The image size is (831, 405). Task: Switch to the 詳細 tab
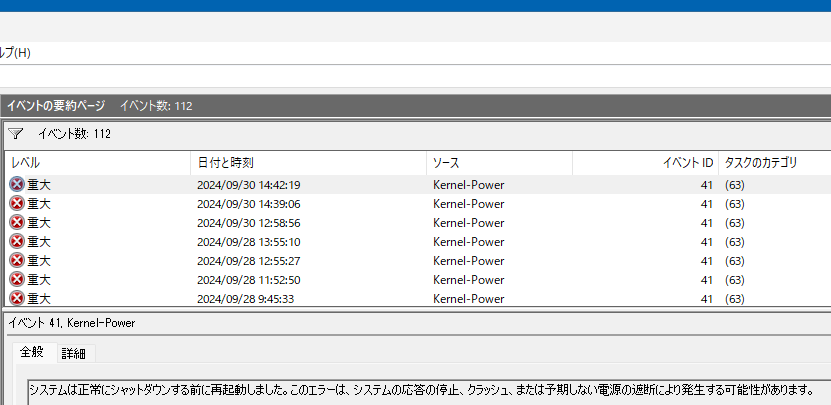click(73, 353)
